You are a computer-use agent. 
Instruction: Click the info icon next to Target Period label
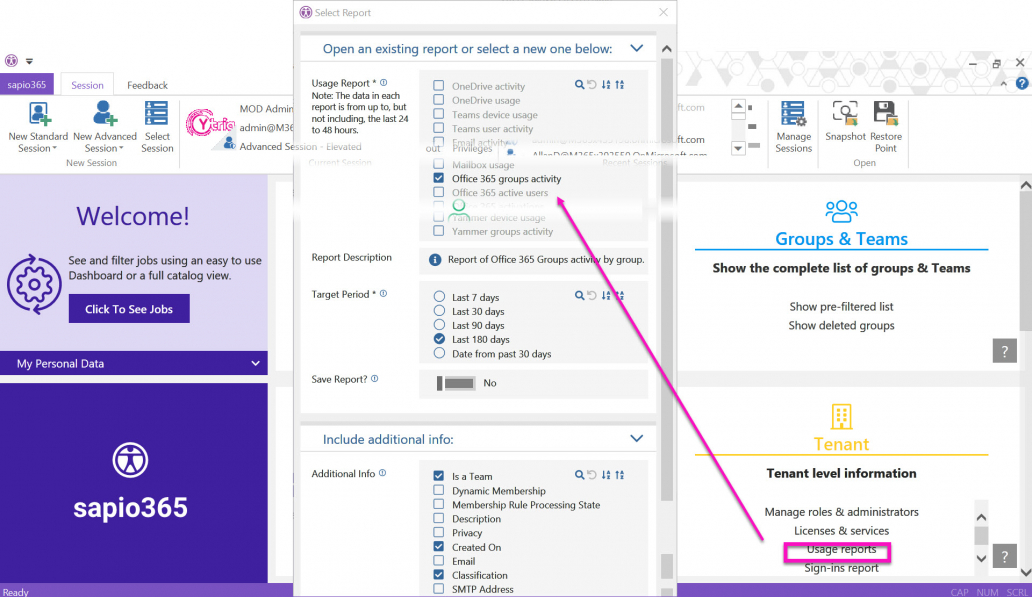(384, 294)
